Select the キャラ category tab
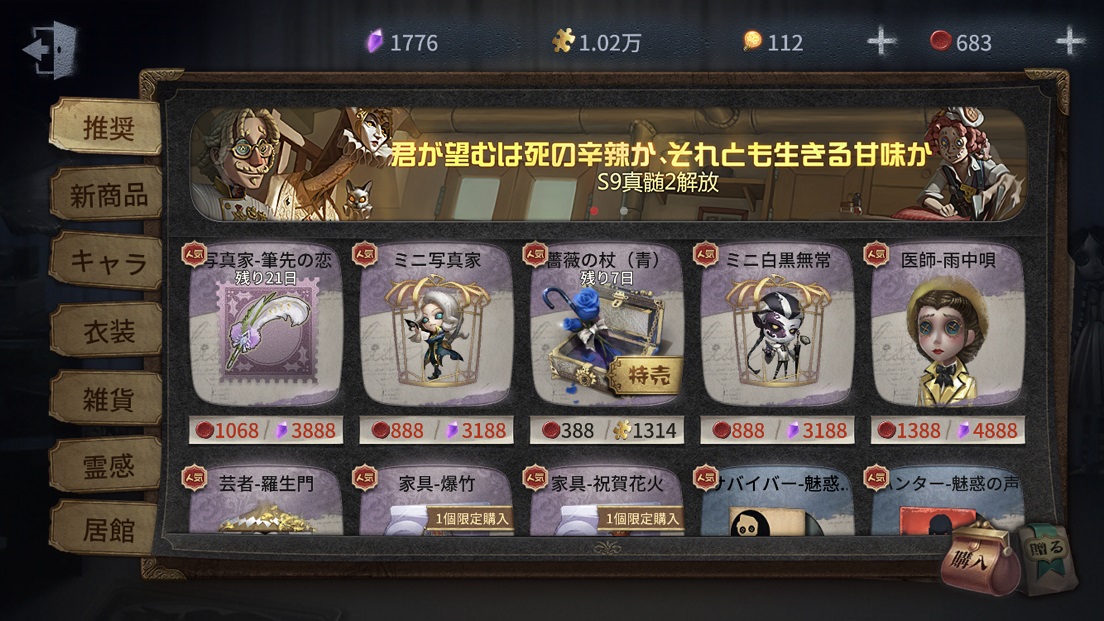Viewport: 1104px width, 621px height. click(107, 261)
